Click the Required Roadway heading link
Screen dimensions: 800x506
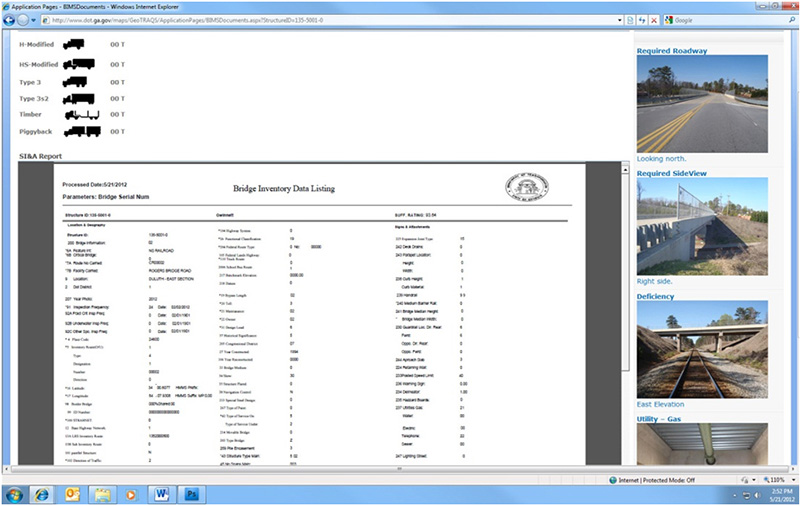coord(672,50)
